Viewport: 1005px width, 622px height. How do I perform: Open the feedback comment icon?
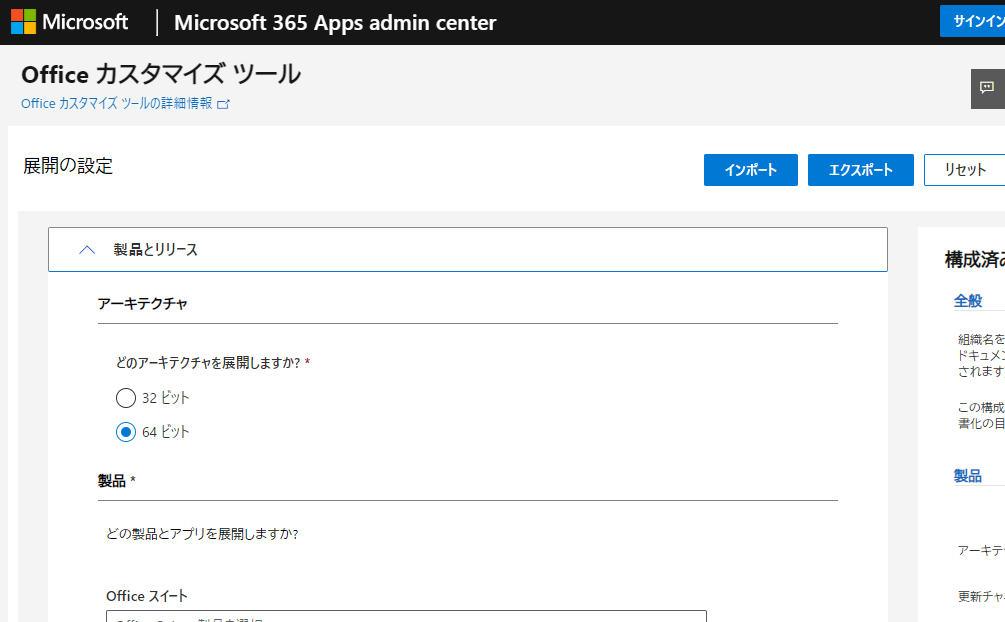click(x=988, y=88)
